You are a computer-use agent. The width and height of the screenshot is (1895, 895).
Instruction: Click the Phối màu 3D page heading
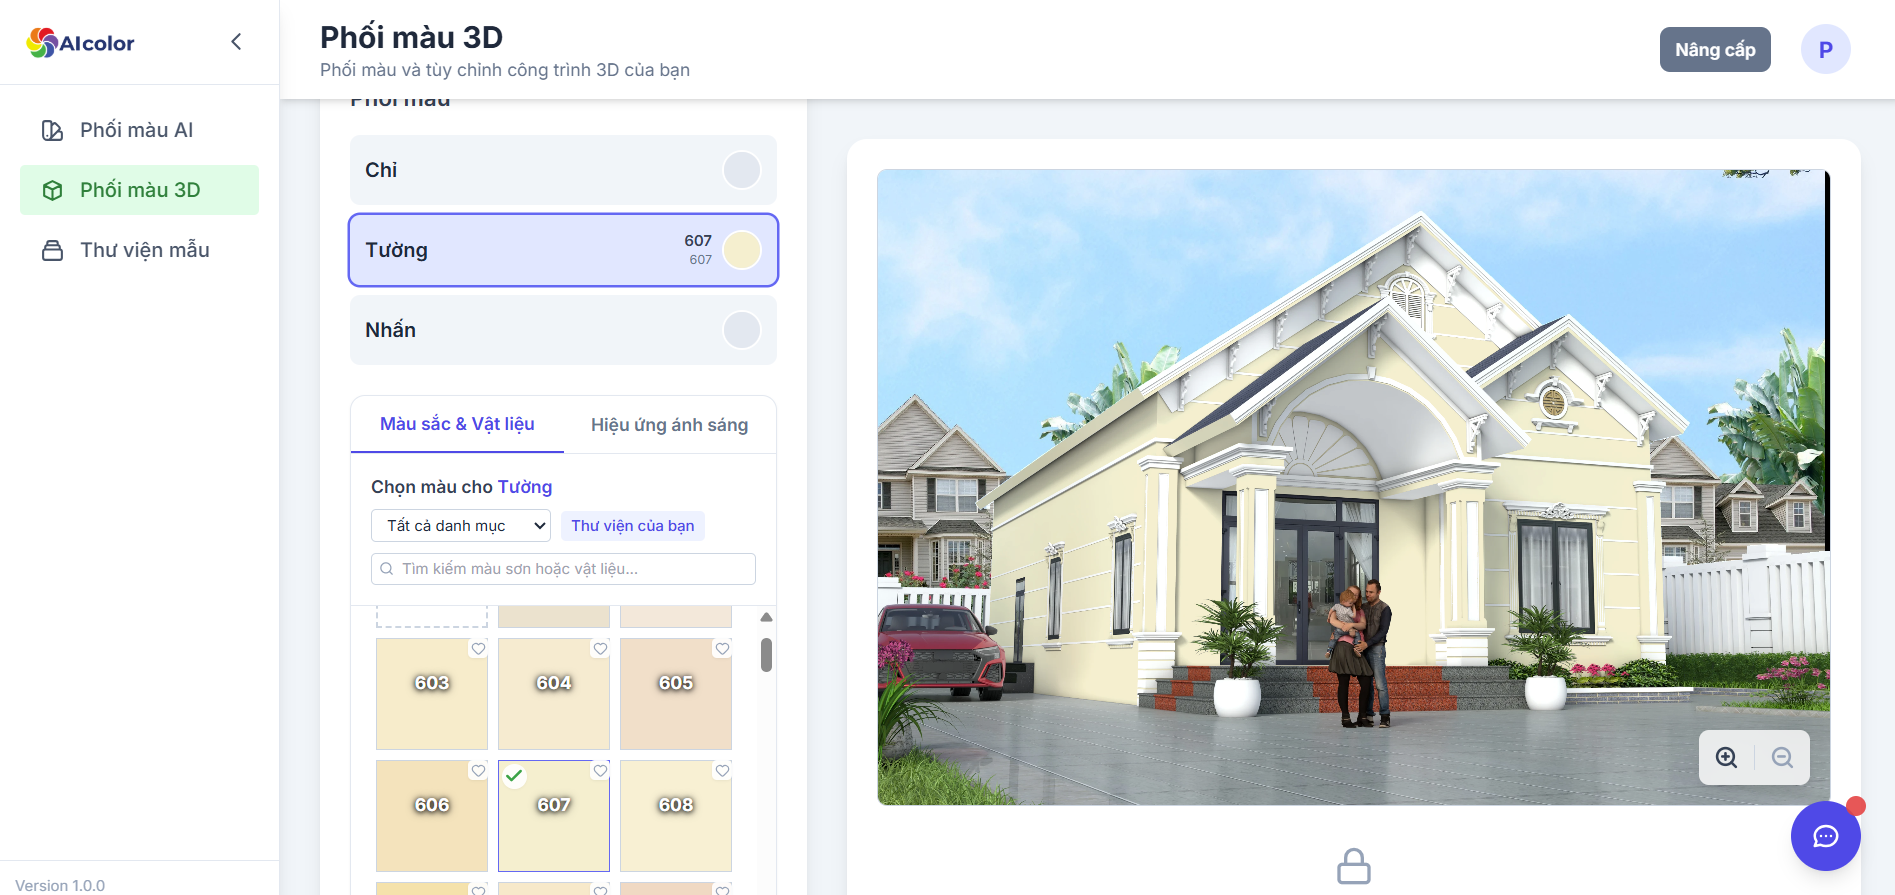click(411, 37)
